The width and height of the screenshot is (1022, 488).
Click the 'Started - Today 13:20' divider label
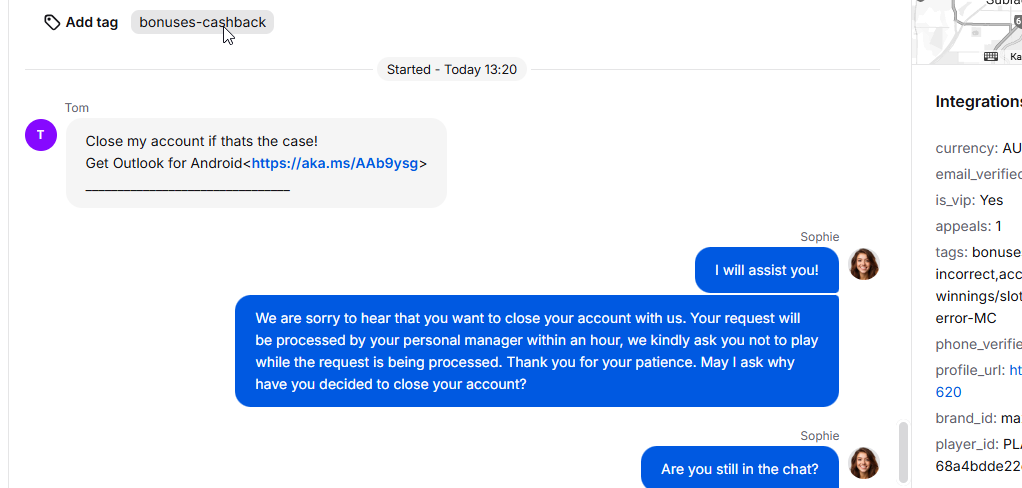pos(452,70)
